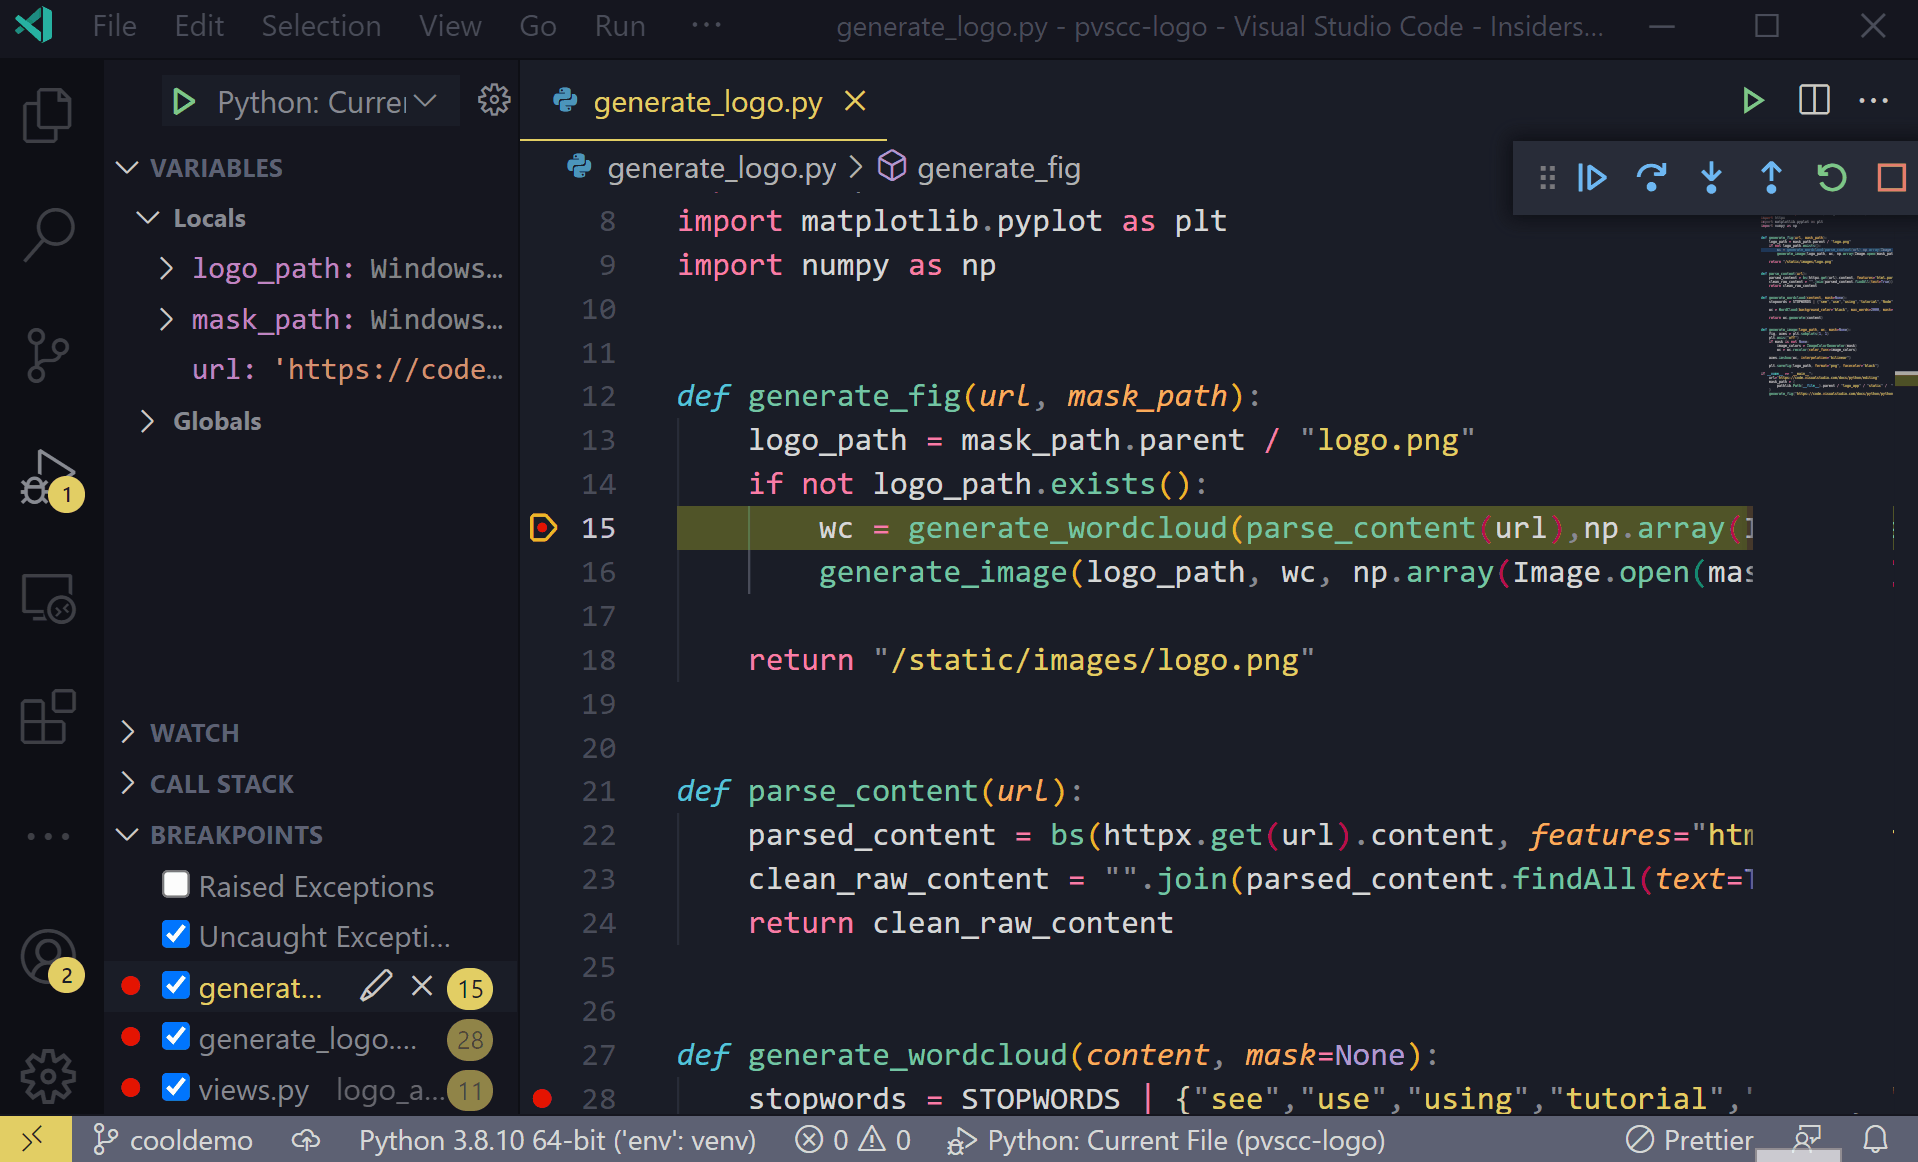Image resolution: width=1918 pixels, height=1162 pixels.
Task: Stop the debugger
Action: (x=1891, y=178)
